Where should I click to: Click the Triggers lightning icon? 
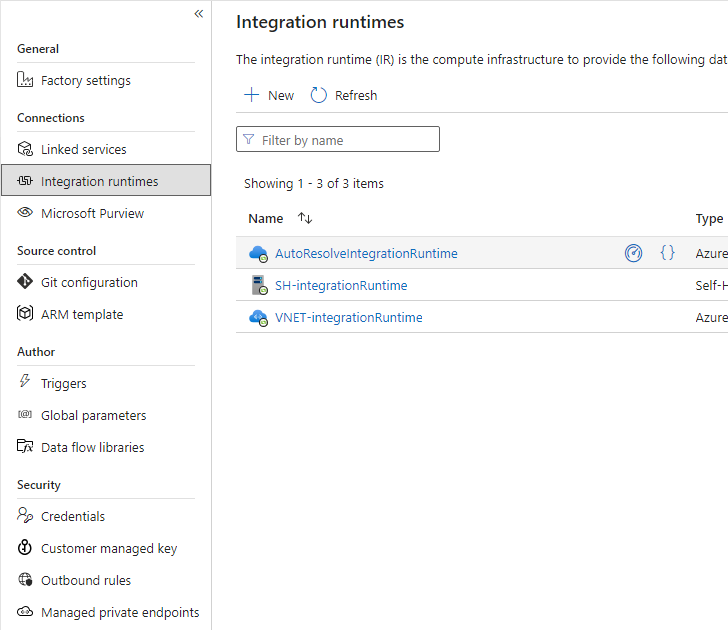[x=25, y=381]
